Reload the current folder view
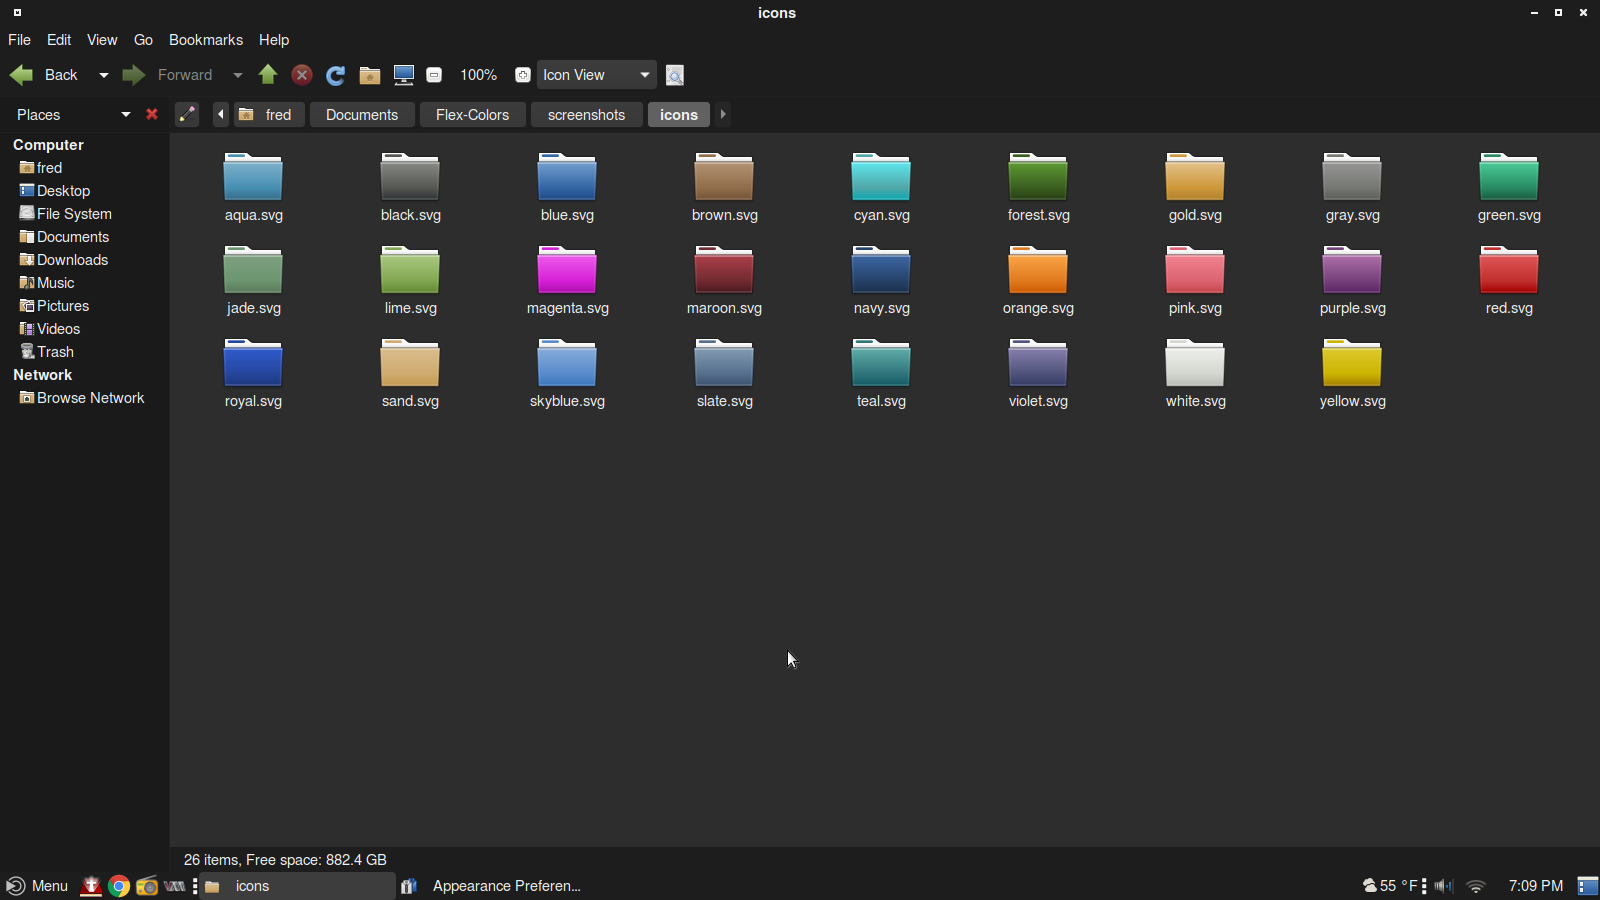Screen dimensions: 1600x900 (x=336, y=75)
